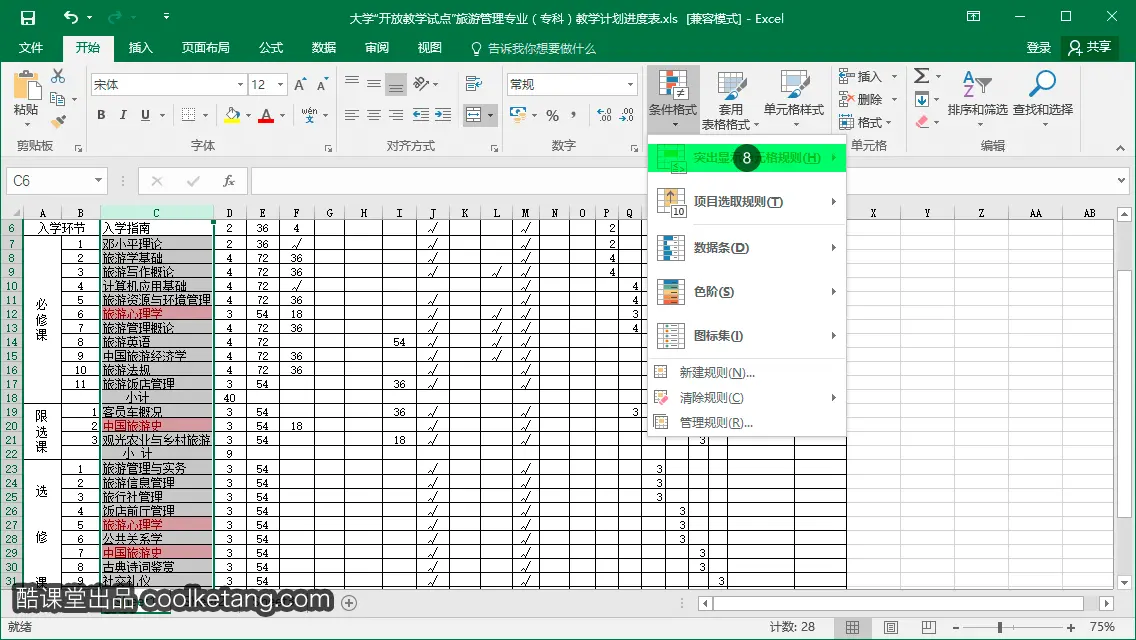The width and height of the screenshot is (1136, 640).
Task: Open 色阶 color scales menu item
Action: tap(747, 291)
